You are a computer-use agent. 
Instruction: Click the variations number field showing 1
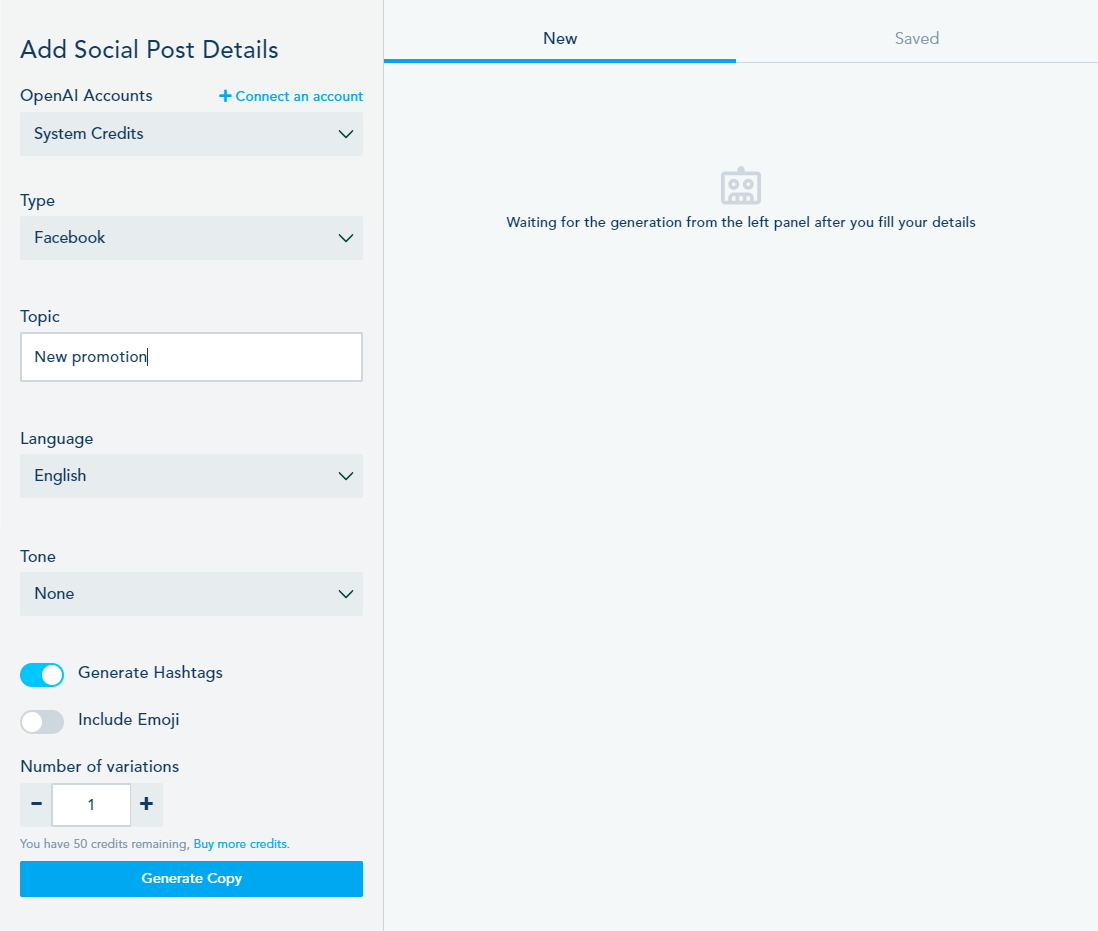pos(91,804)
